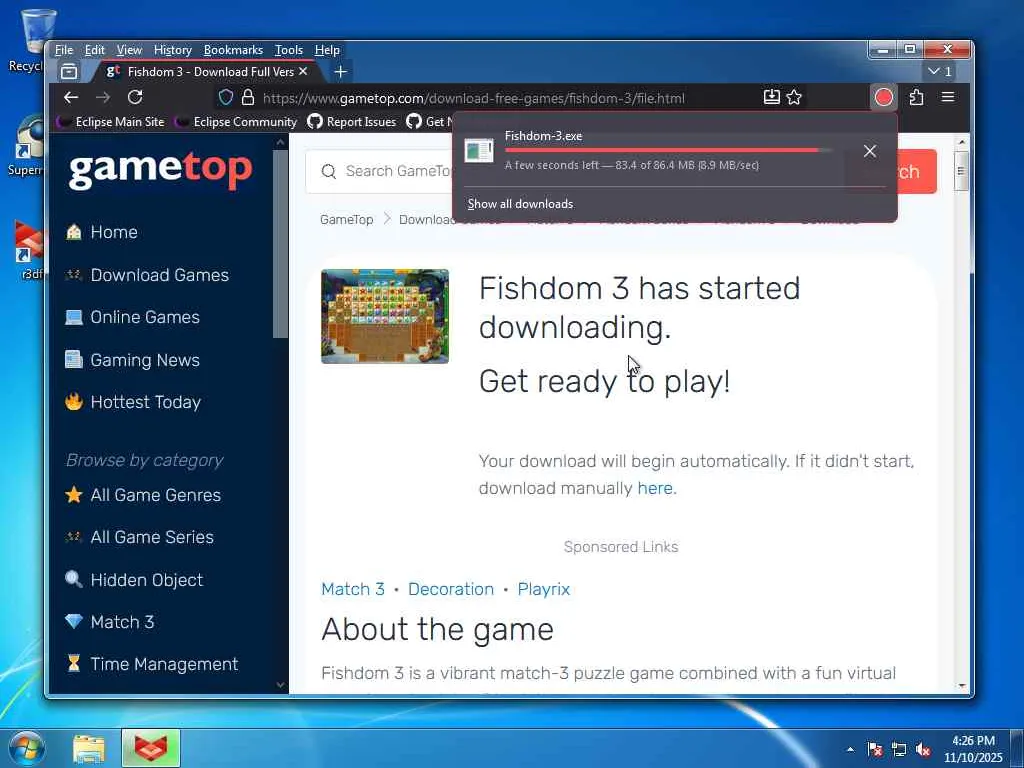Viewport: 1024px width, 768px height.
Task: Open the Decoration tag link
Action: pyautogui.click(x=451, y=589)
